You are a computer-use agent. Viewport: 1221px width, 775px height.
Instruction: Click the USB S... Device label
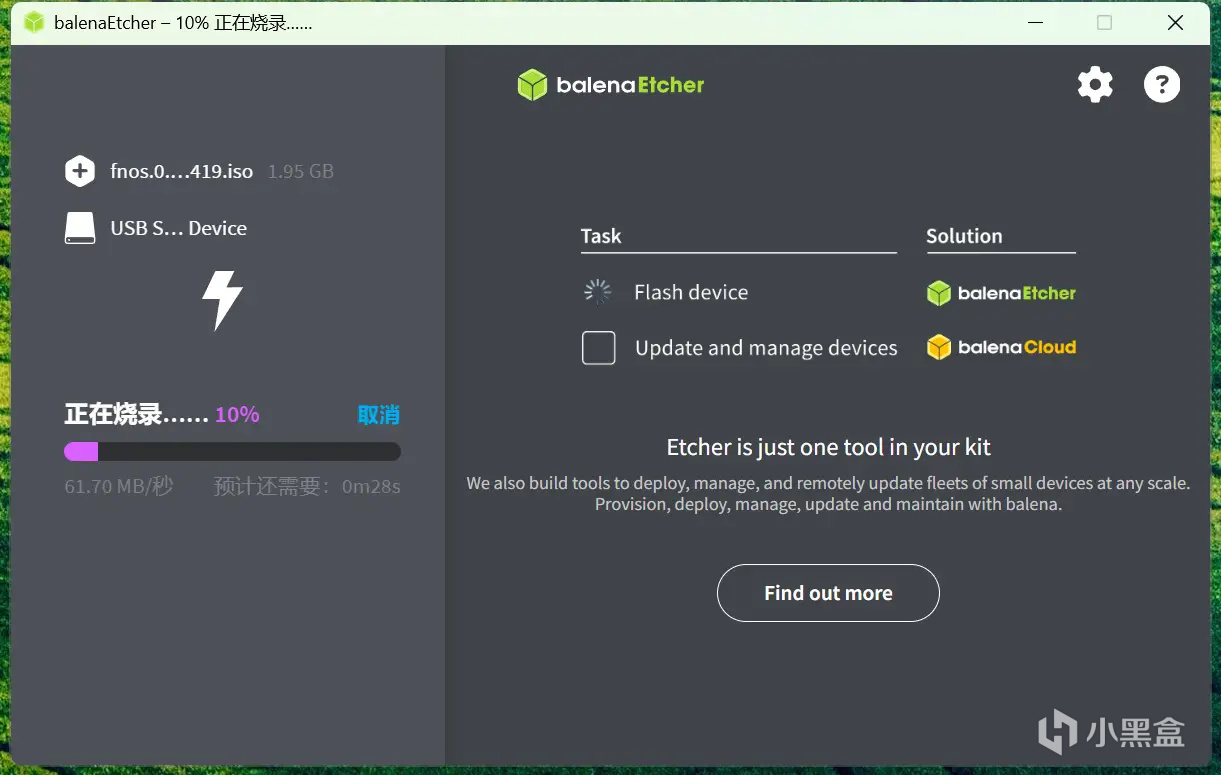(x=178, y=228)
